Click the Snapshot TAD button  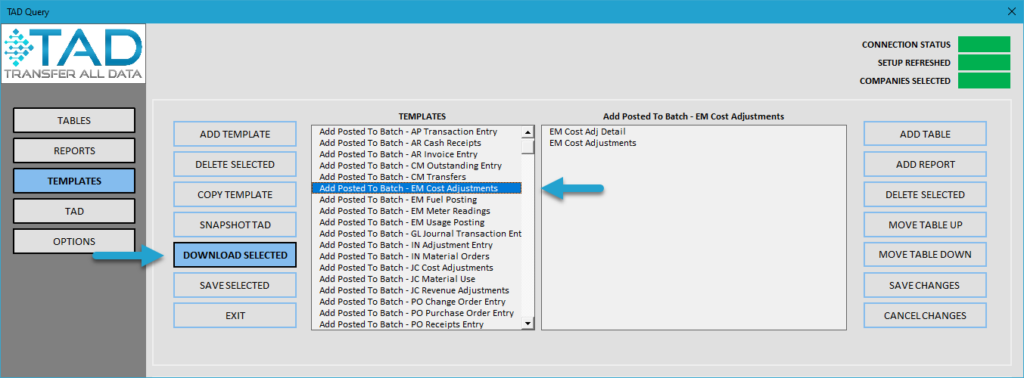coord(234,225)
